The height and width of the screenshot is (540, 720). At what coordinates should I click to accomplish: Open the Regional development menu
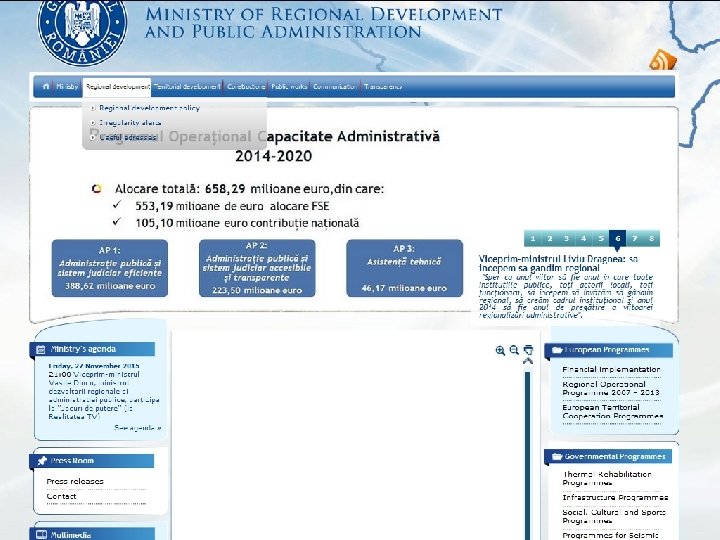118,86
